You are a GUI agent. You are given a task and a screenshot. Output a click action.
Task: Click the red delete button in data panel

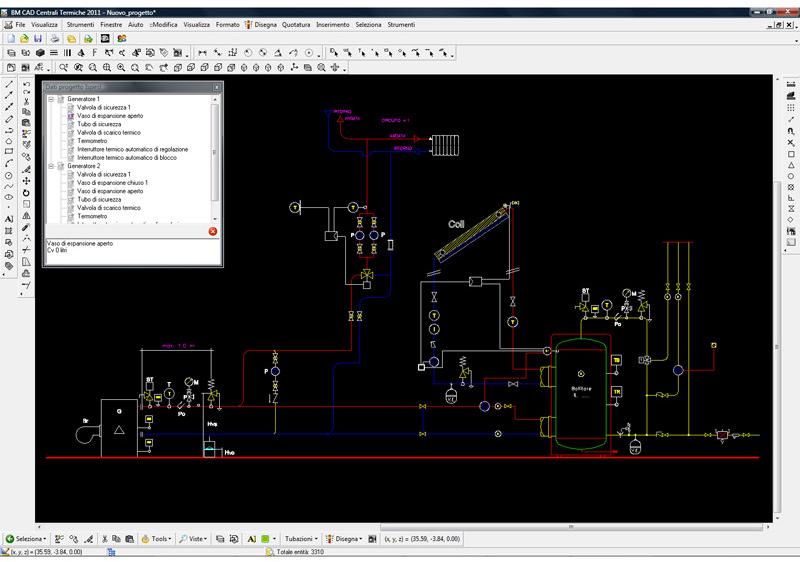(x=212, y=232)
